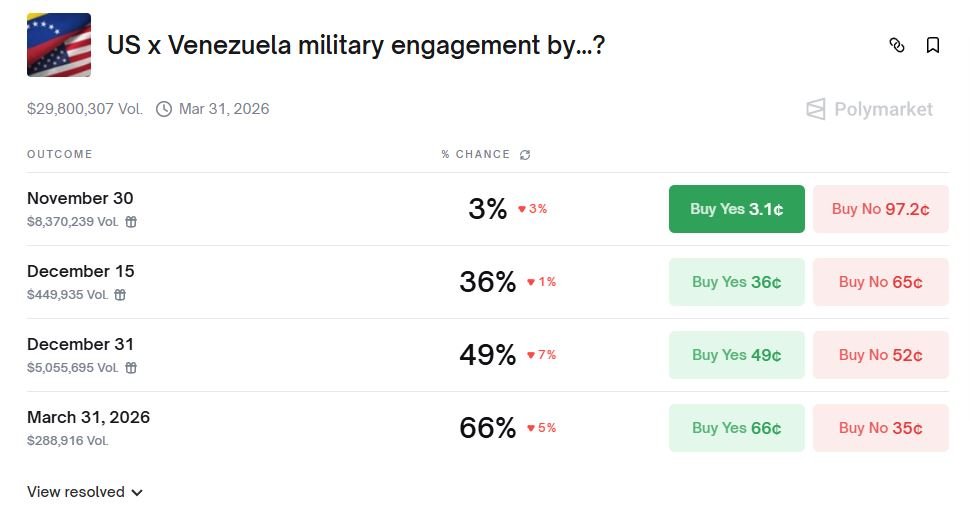Buy No at 65¢ for December 15
Viewport: 970px width, 524px height.
point(880,282)
